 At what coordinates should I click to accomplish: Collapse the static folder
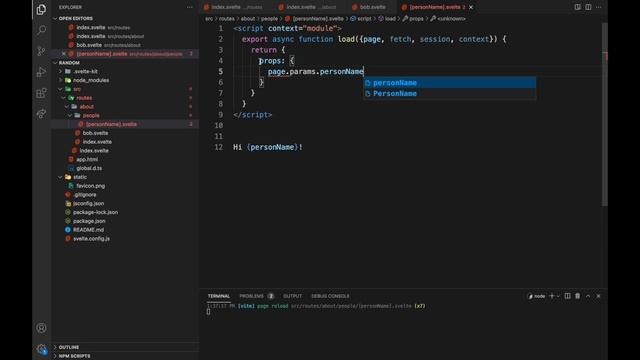click(x=80, y=177)
